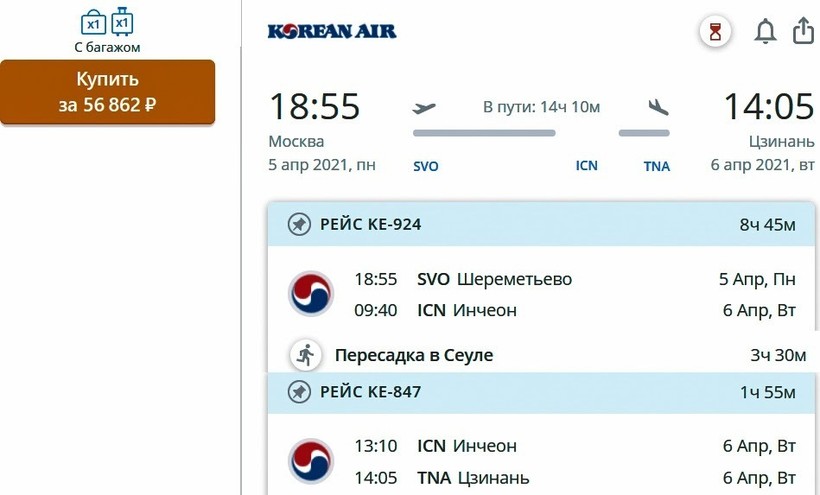Click the Пересадка в Сеуле transfer row
820x495 pixels.
[x=414, y=355]
